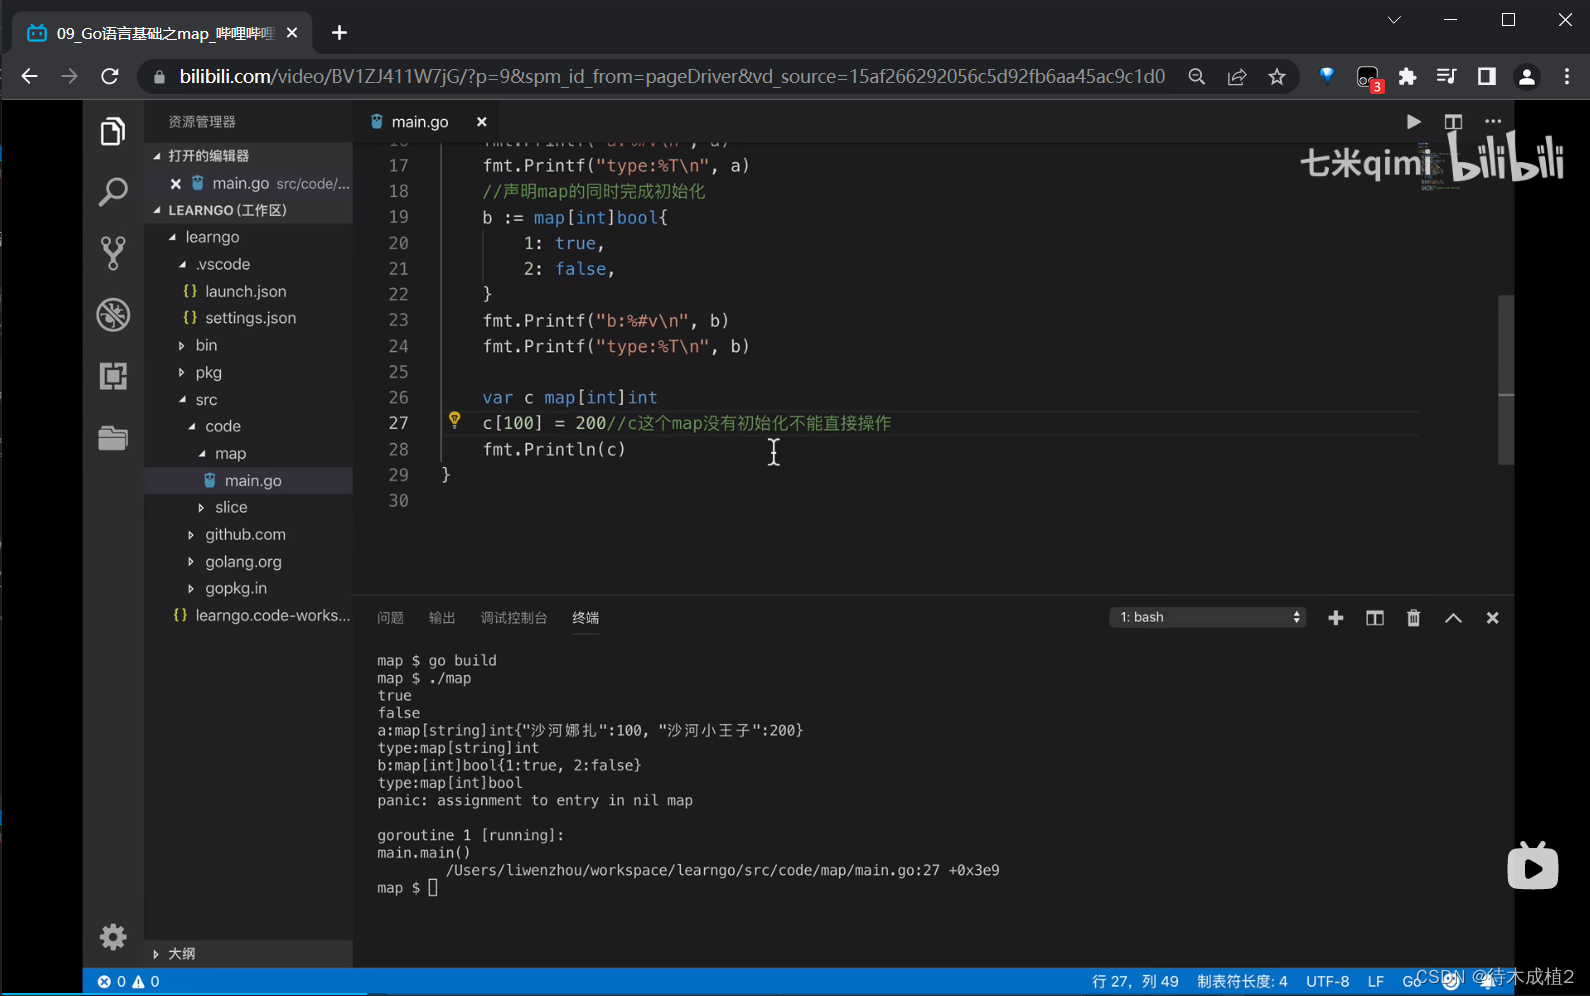Open the Search icon in activity bar
1590x996 pixels.
(x=113, y=192)
